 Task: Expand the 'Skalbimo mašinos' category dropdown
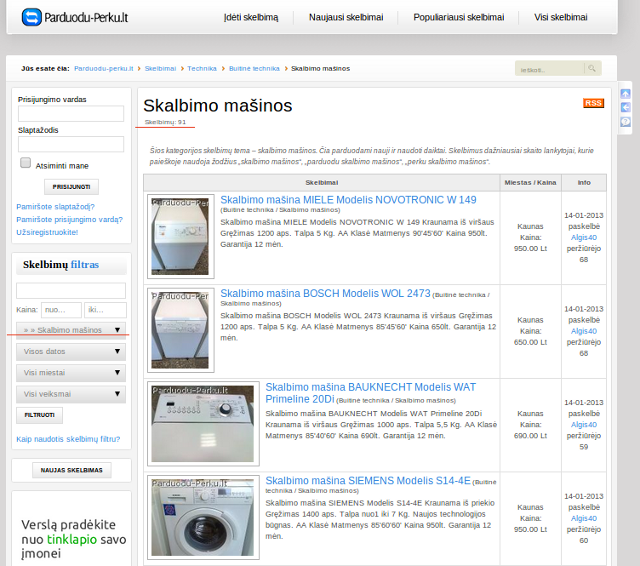pos(71,330)
